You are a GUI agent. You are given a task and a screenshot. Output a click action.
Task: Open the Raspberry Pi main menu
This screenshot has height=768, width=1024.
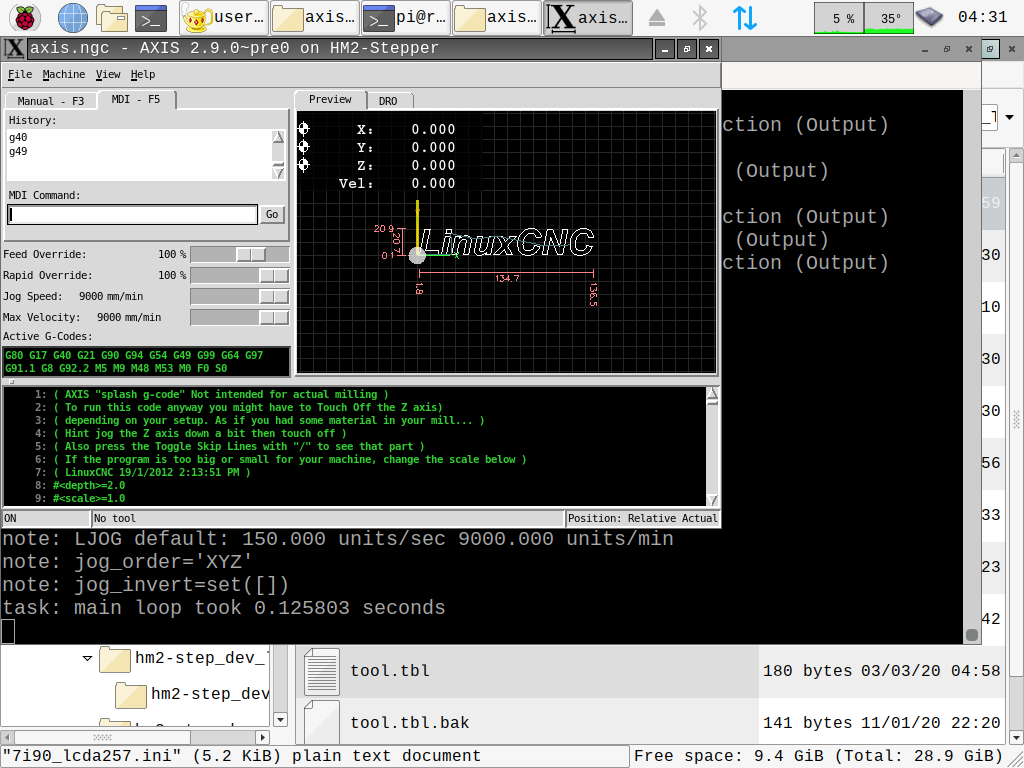25,18
